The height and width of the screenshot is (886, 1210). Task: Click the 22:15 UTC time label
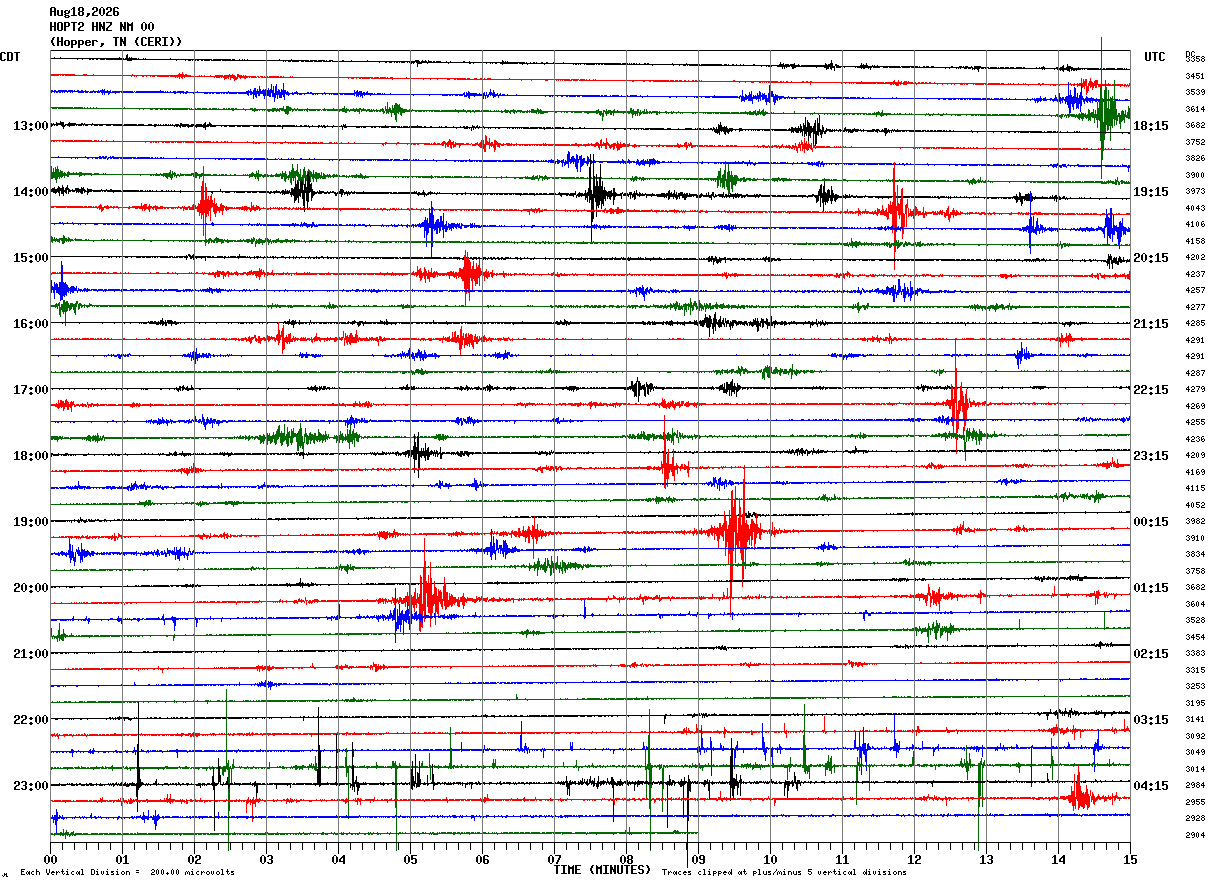1151,390
